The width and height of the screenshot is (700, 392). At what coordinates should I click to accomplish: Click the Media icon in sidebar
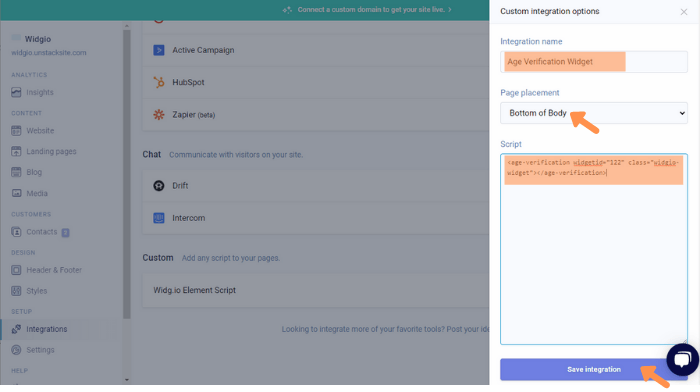pos(16,193)
